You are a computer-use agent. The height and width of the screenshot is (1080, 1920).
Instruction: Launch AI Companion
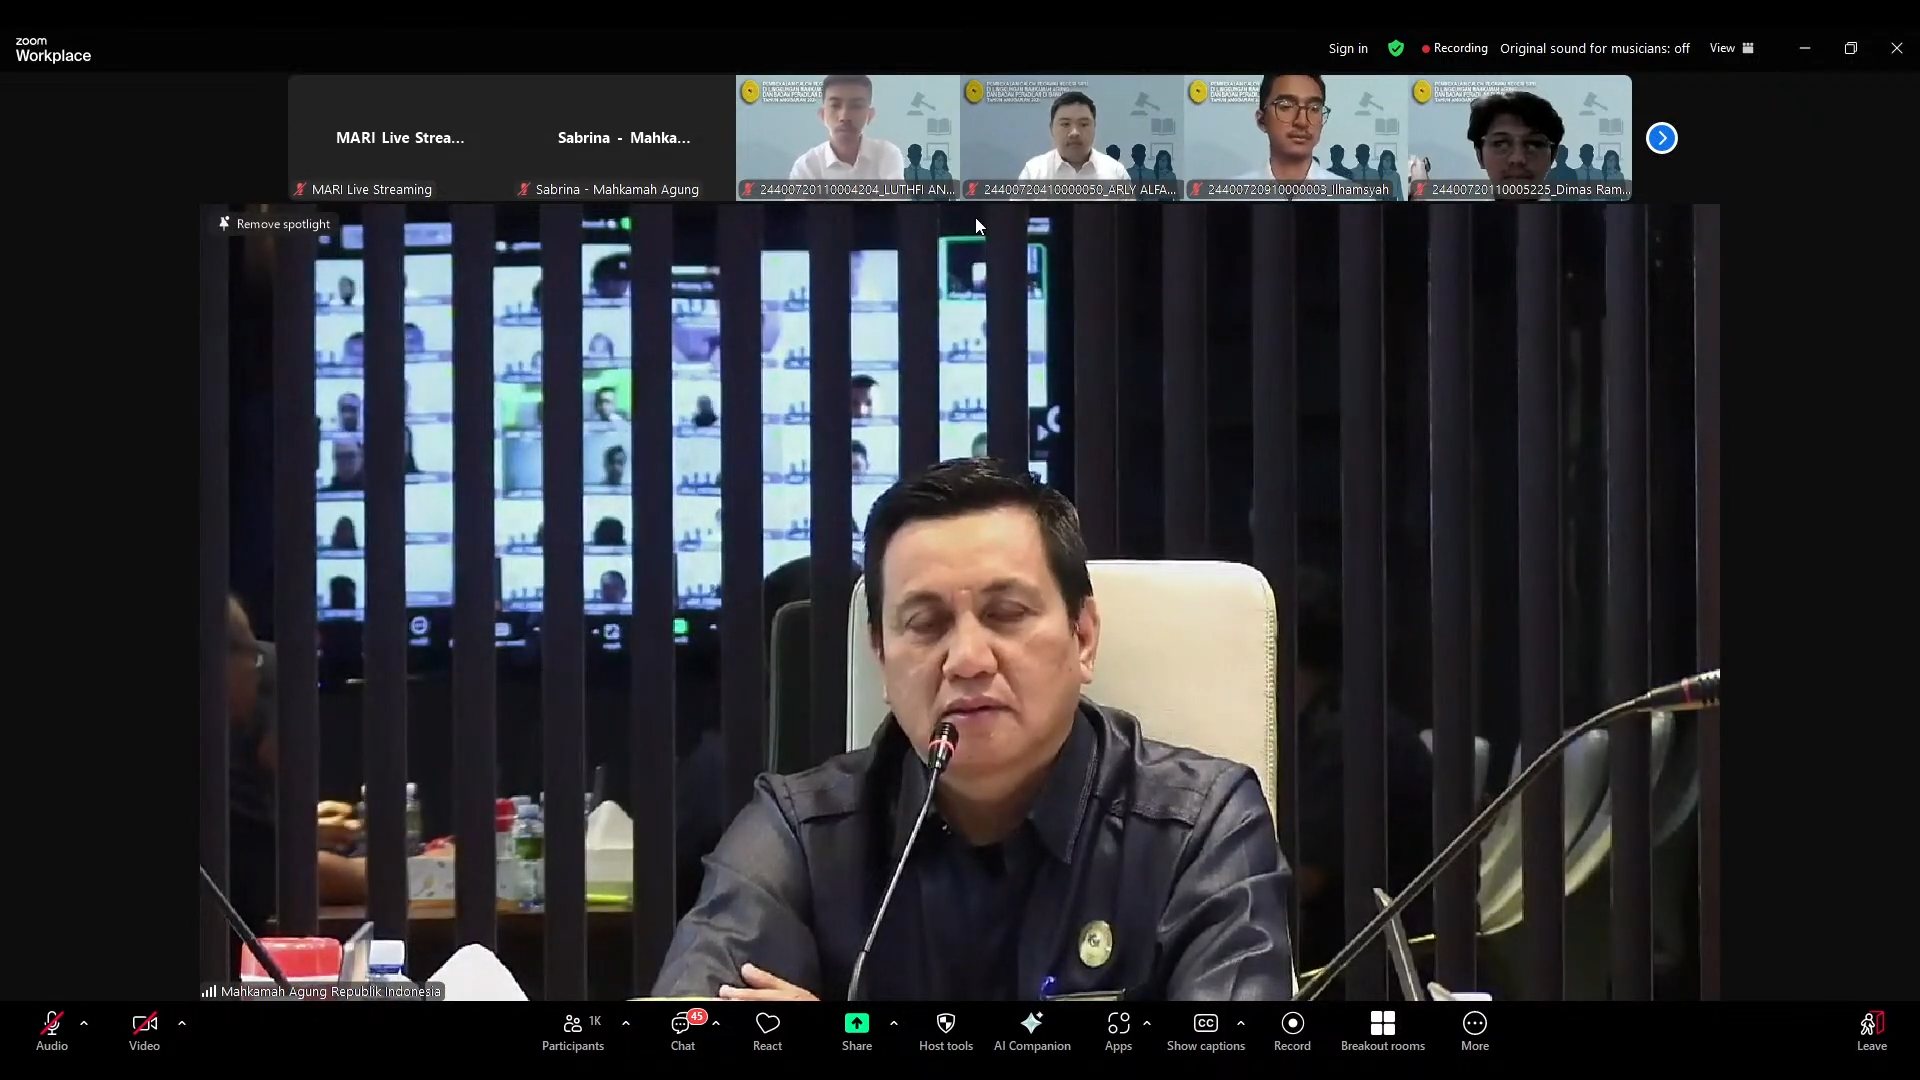(1031, 1031)
